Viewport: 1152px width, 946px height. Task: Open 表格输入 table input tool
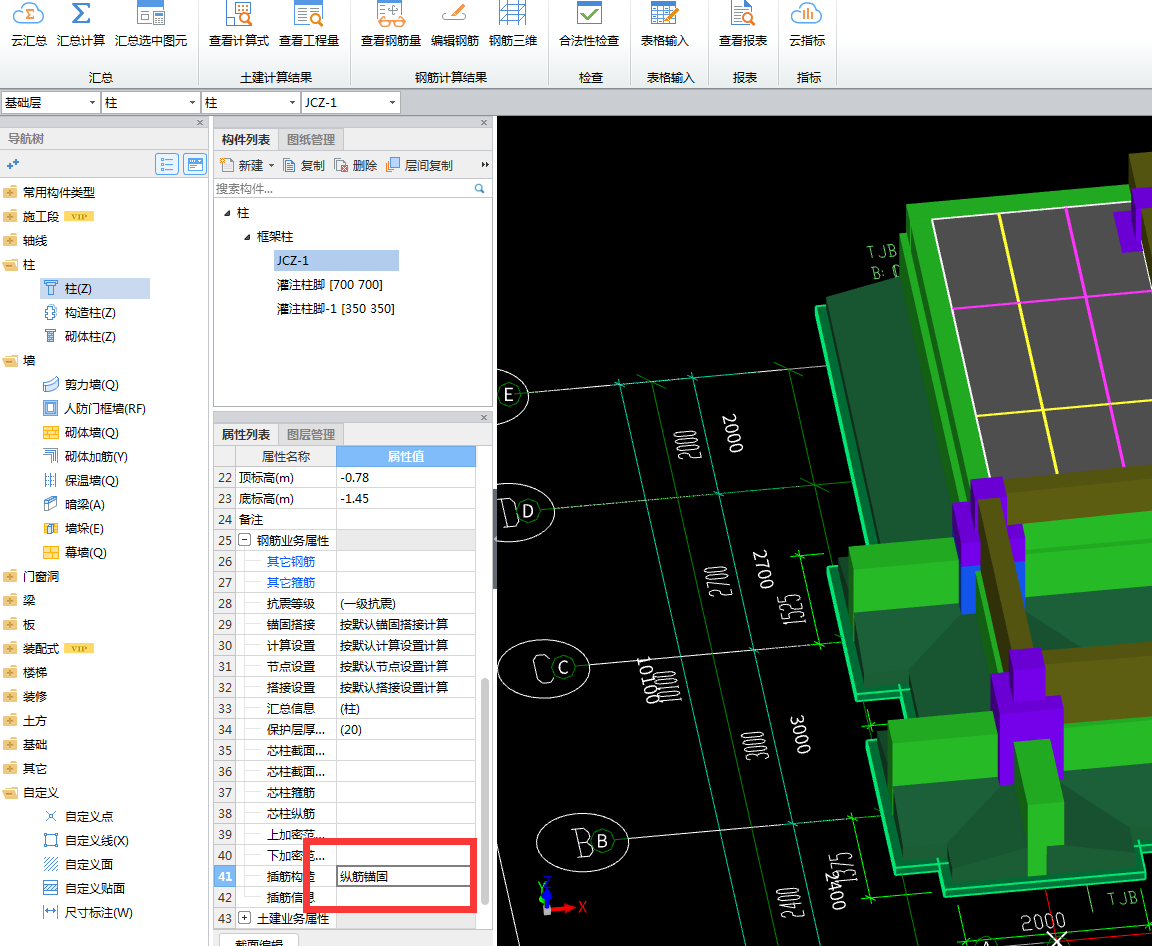pos(664,25)
